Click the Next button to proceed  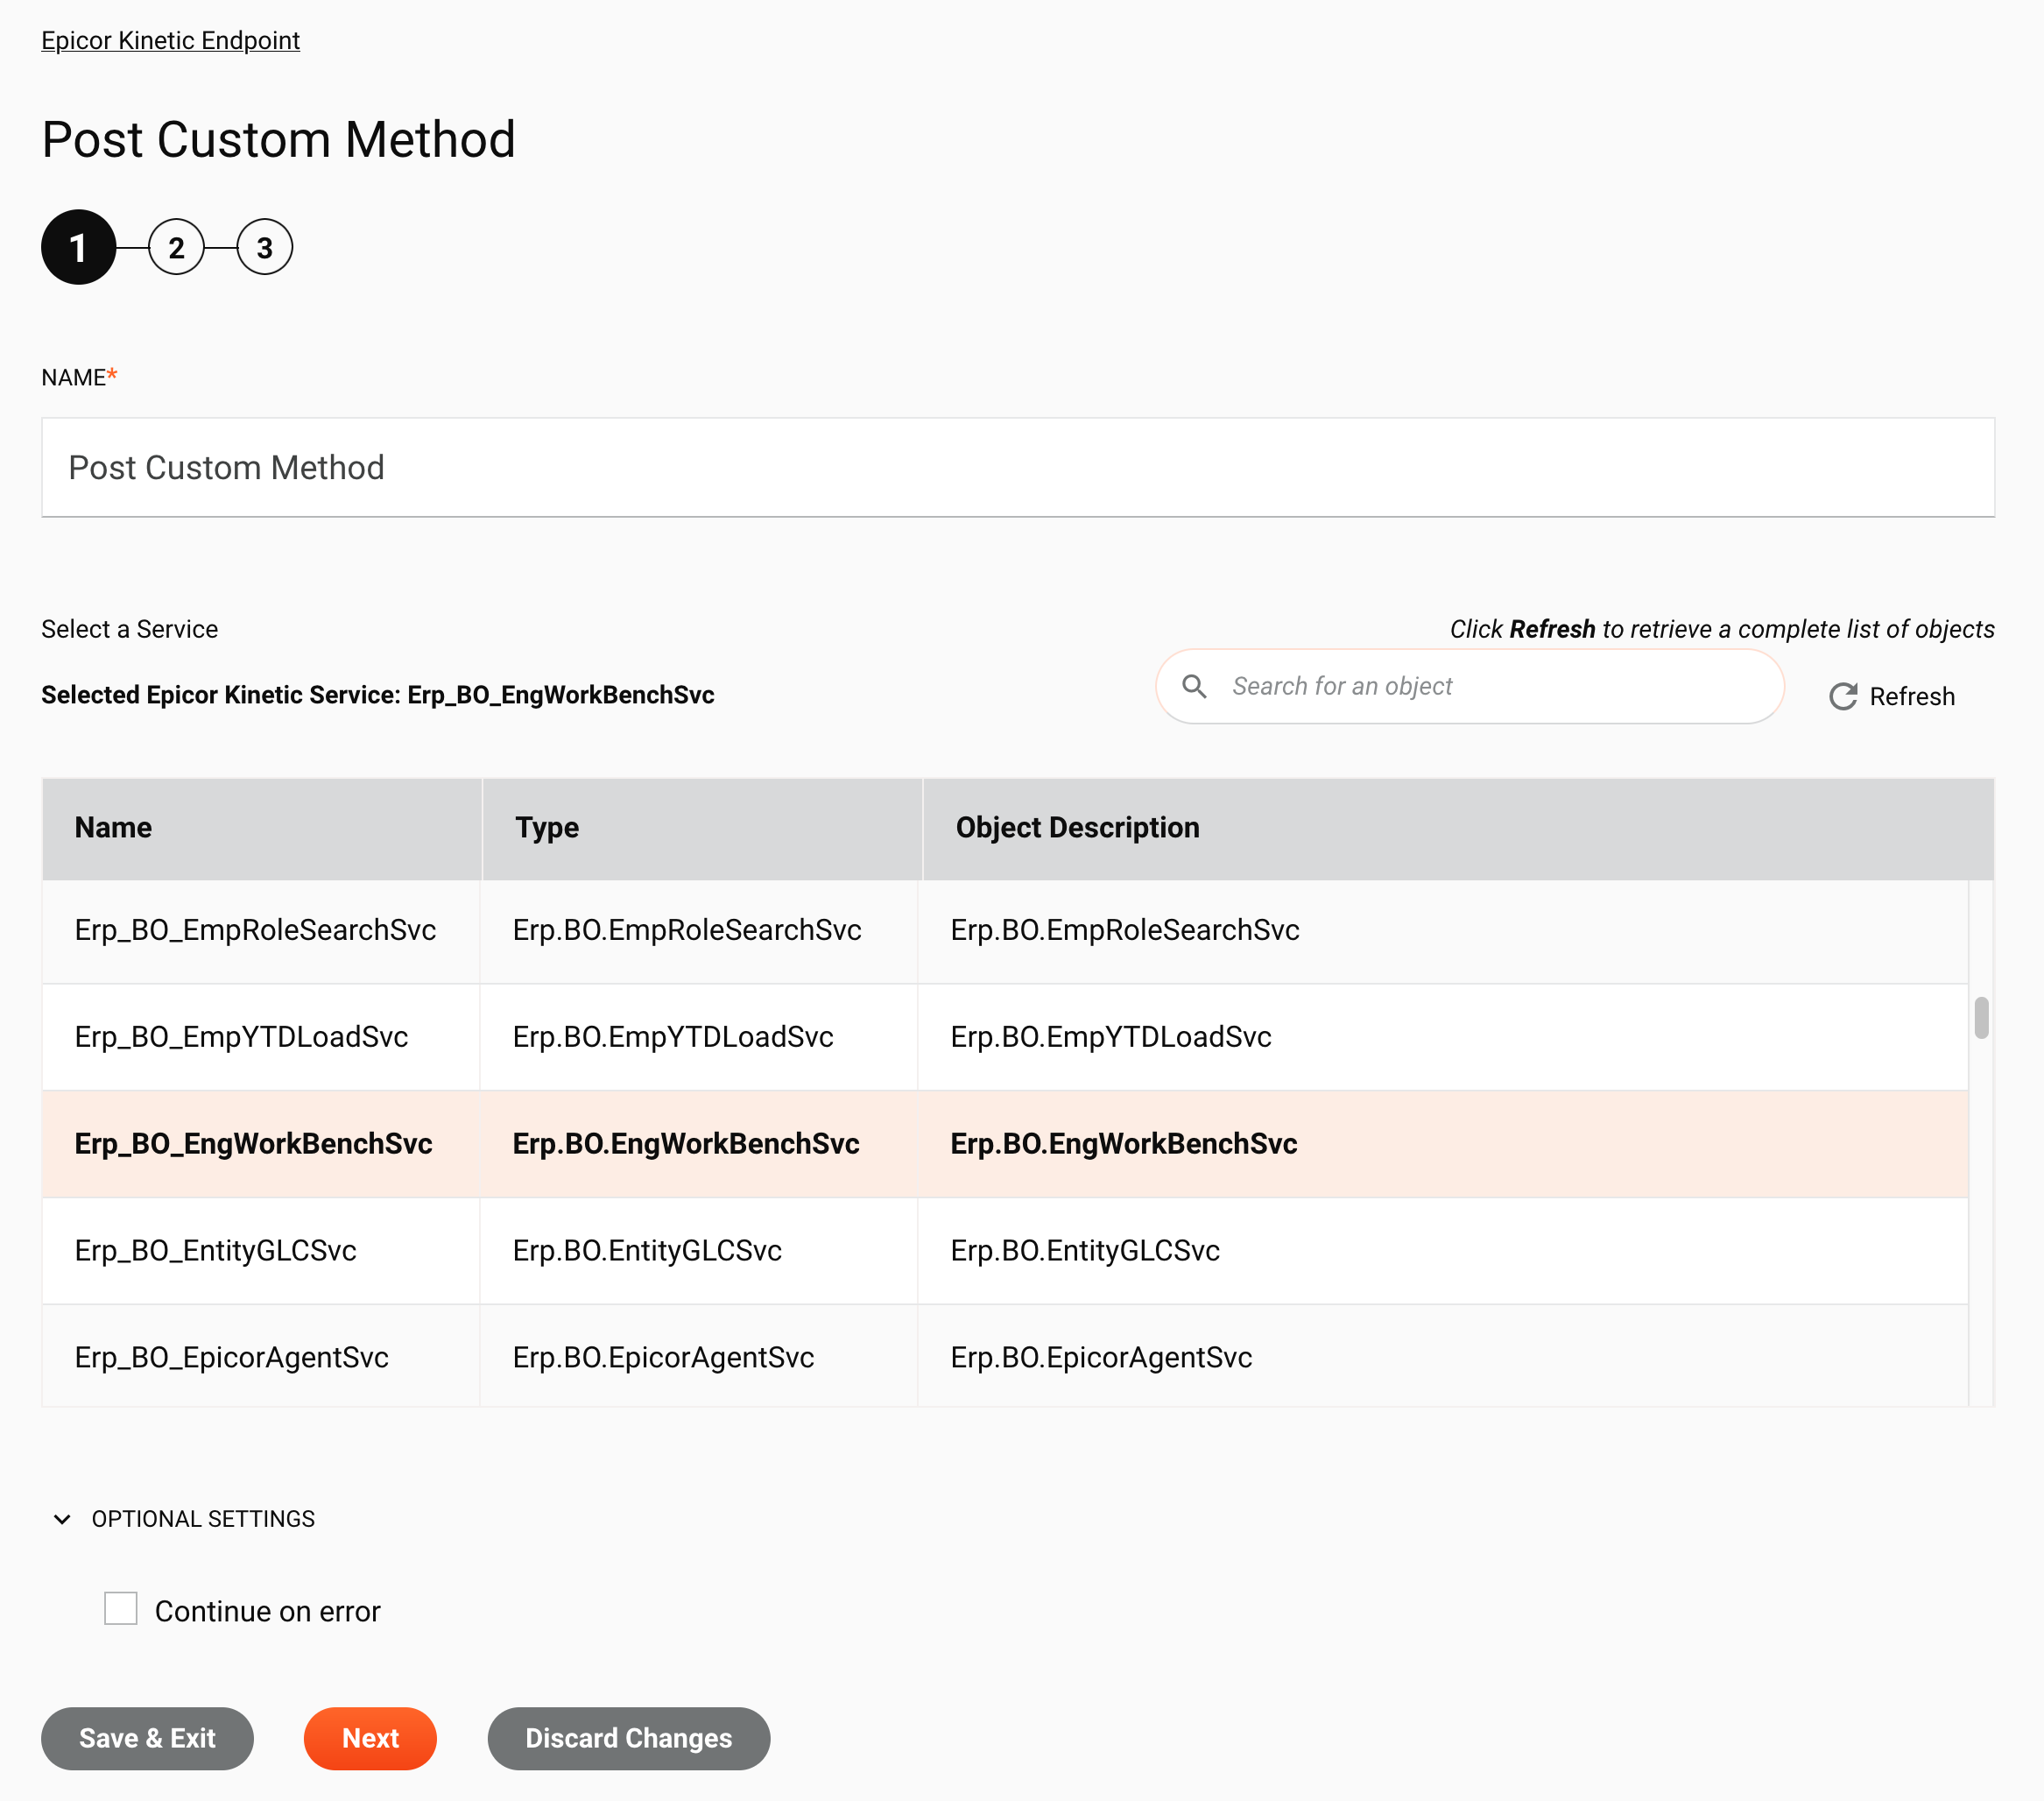[370, 1739]
